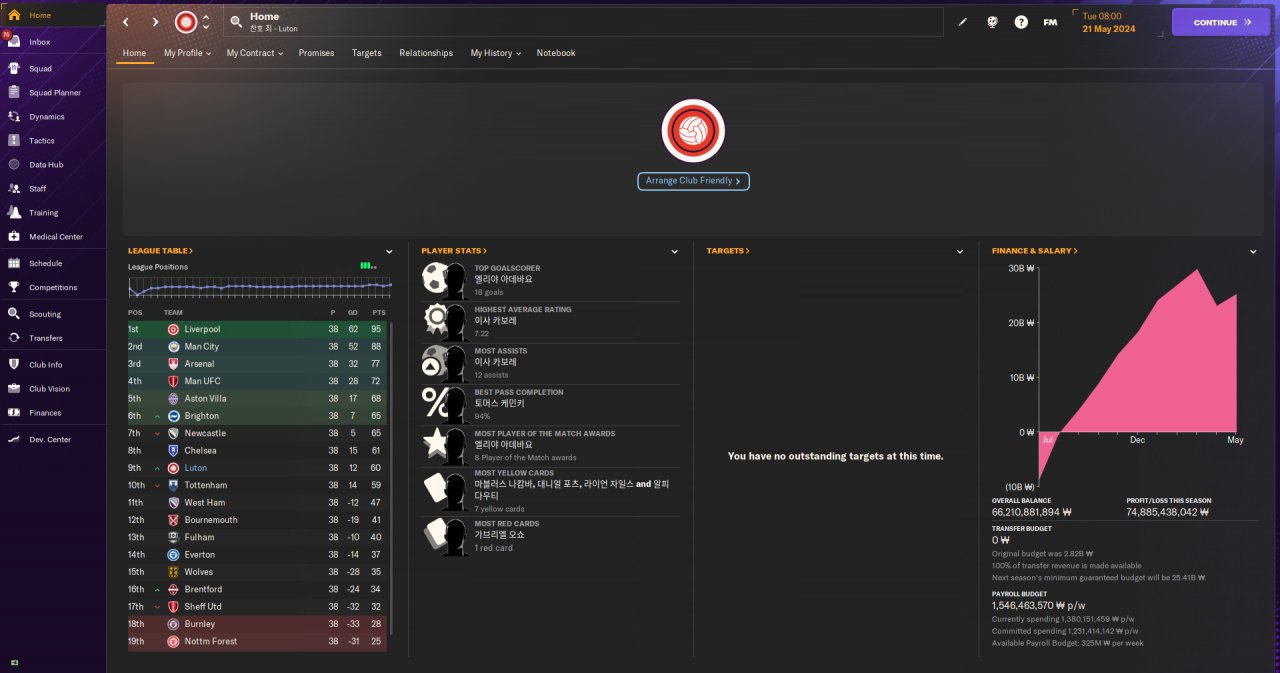
Task: Open Squad Planner
Action: (53, 92)
